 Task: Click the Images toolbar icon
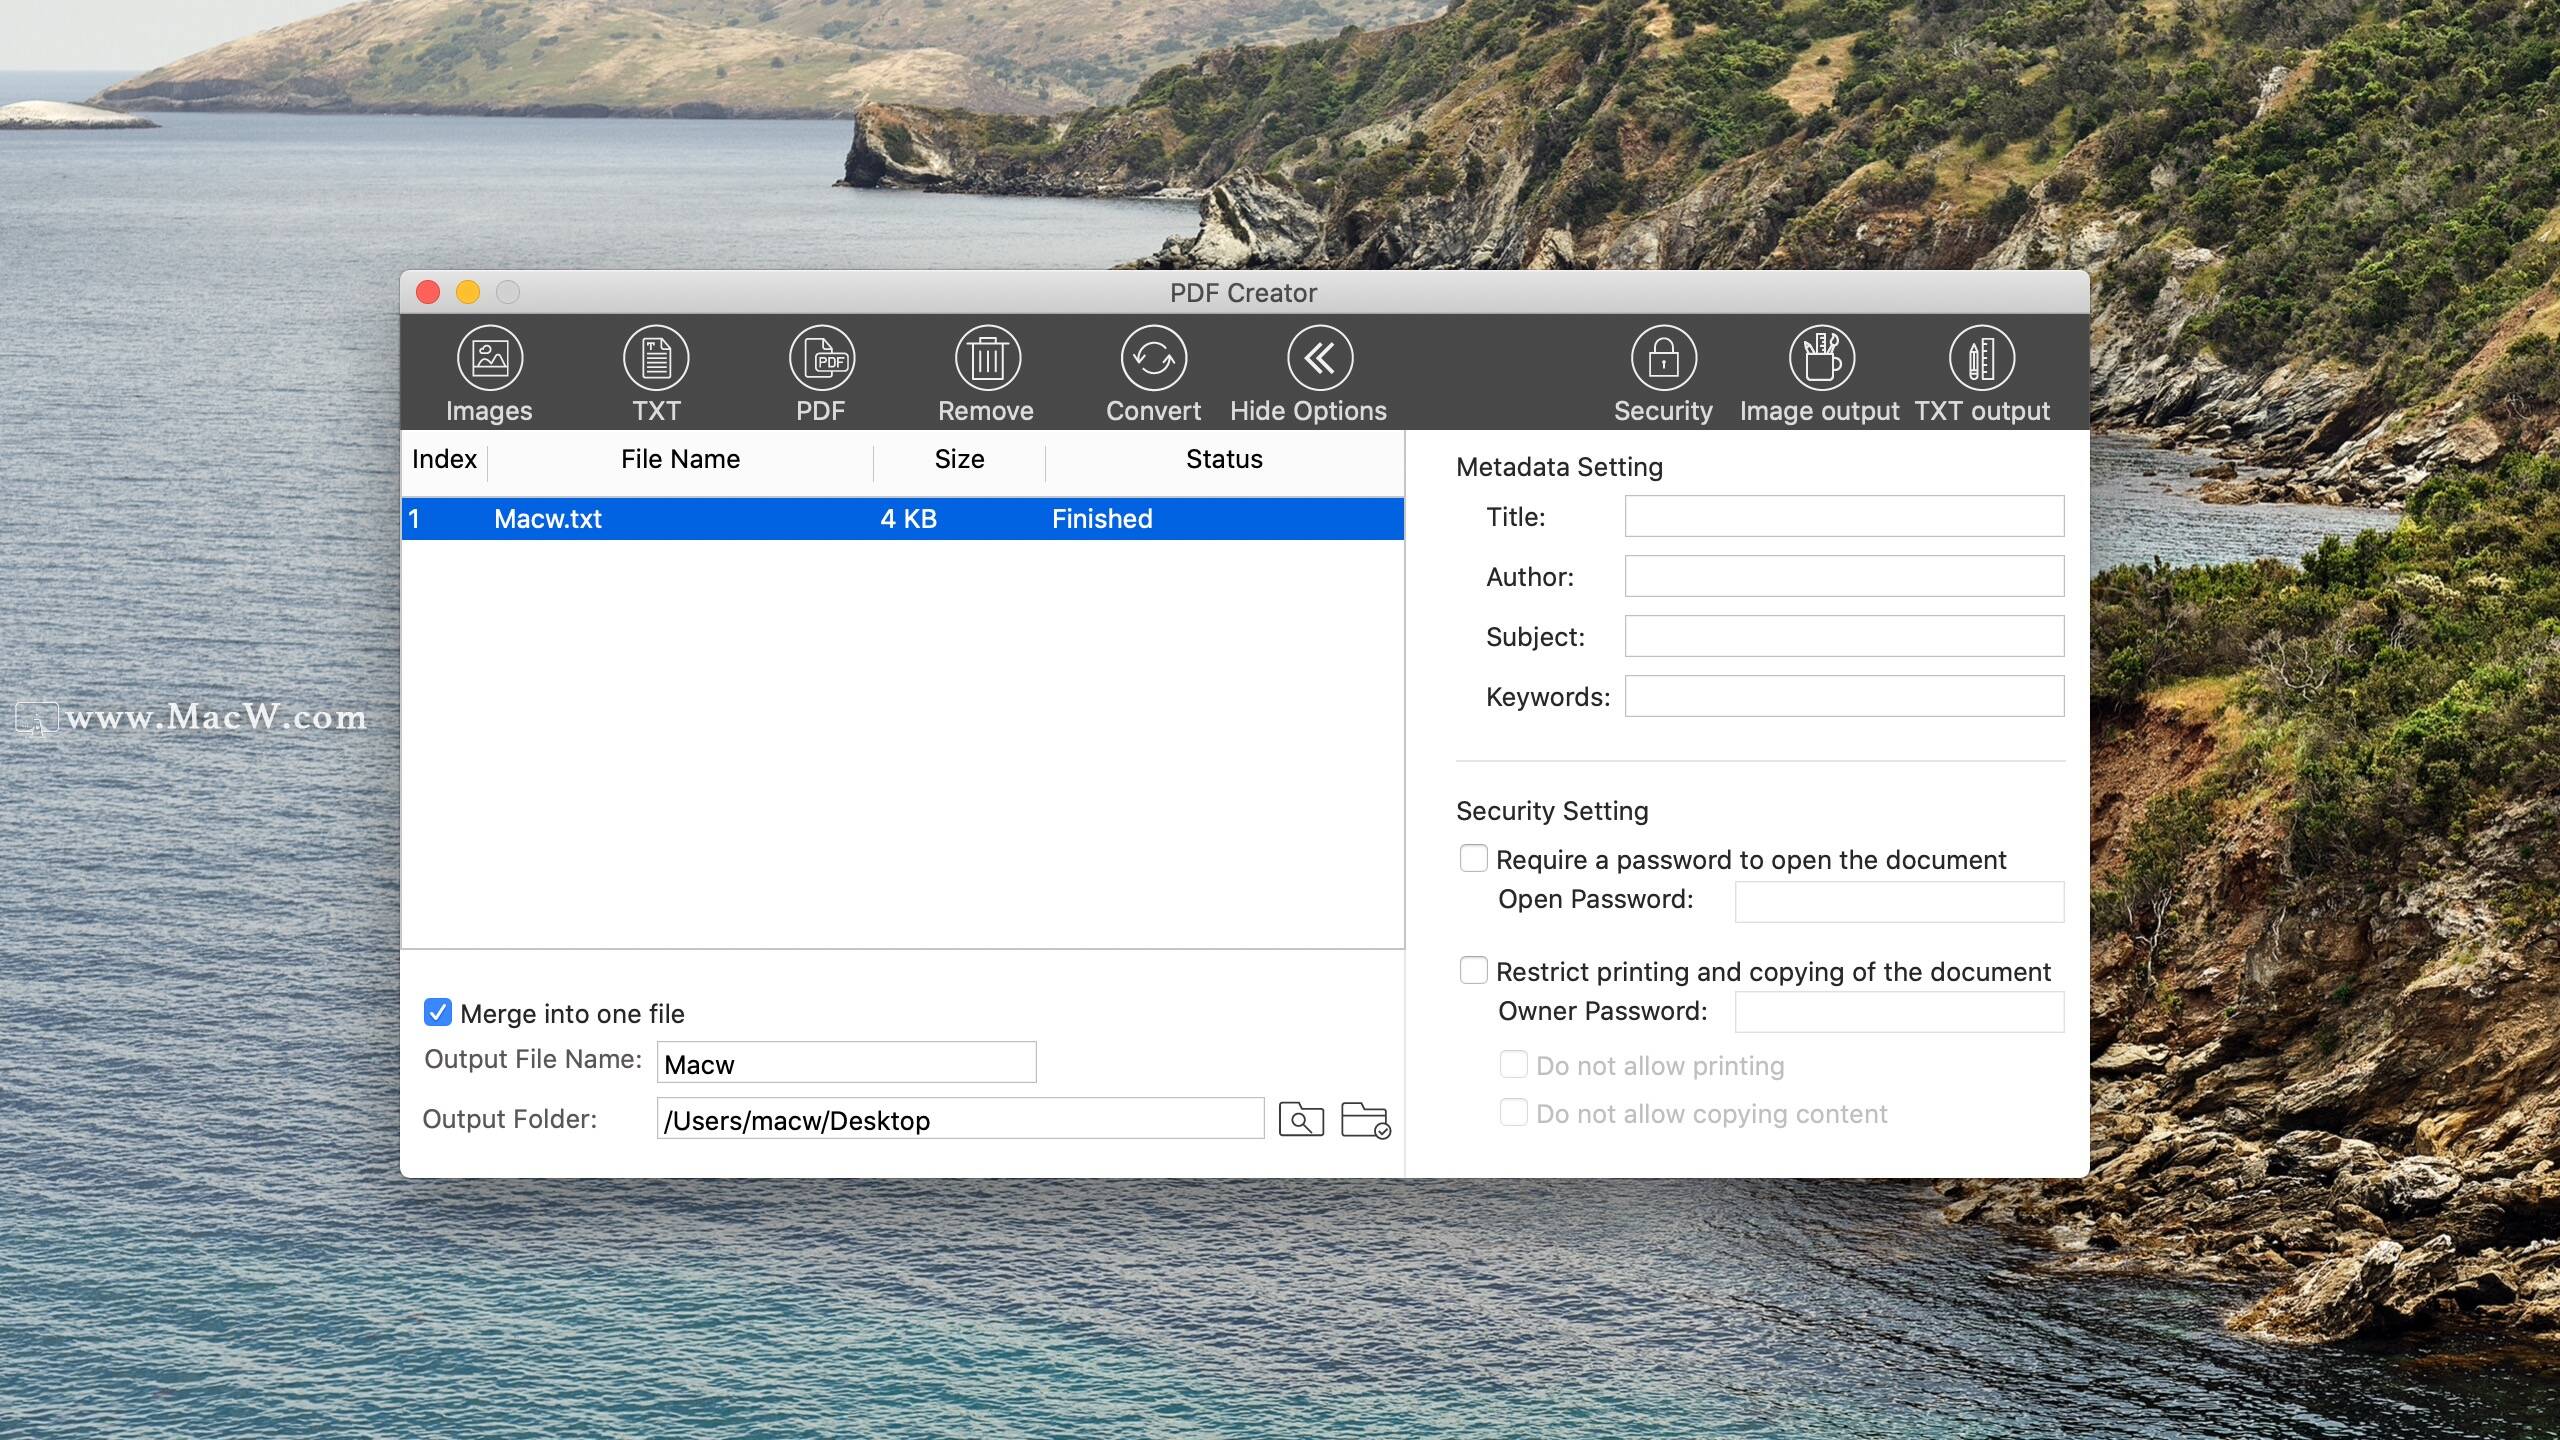(x=489, y=358)
